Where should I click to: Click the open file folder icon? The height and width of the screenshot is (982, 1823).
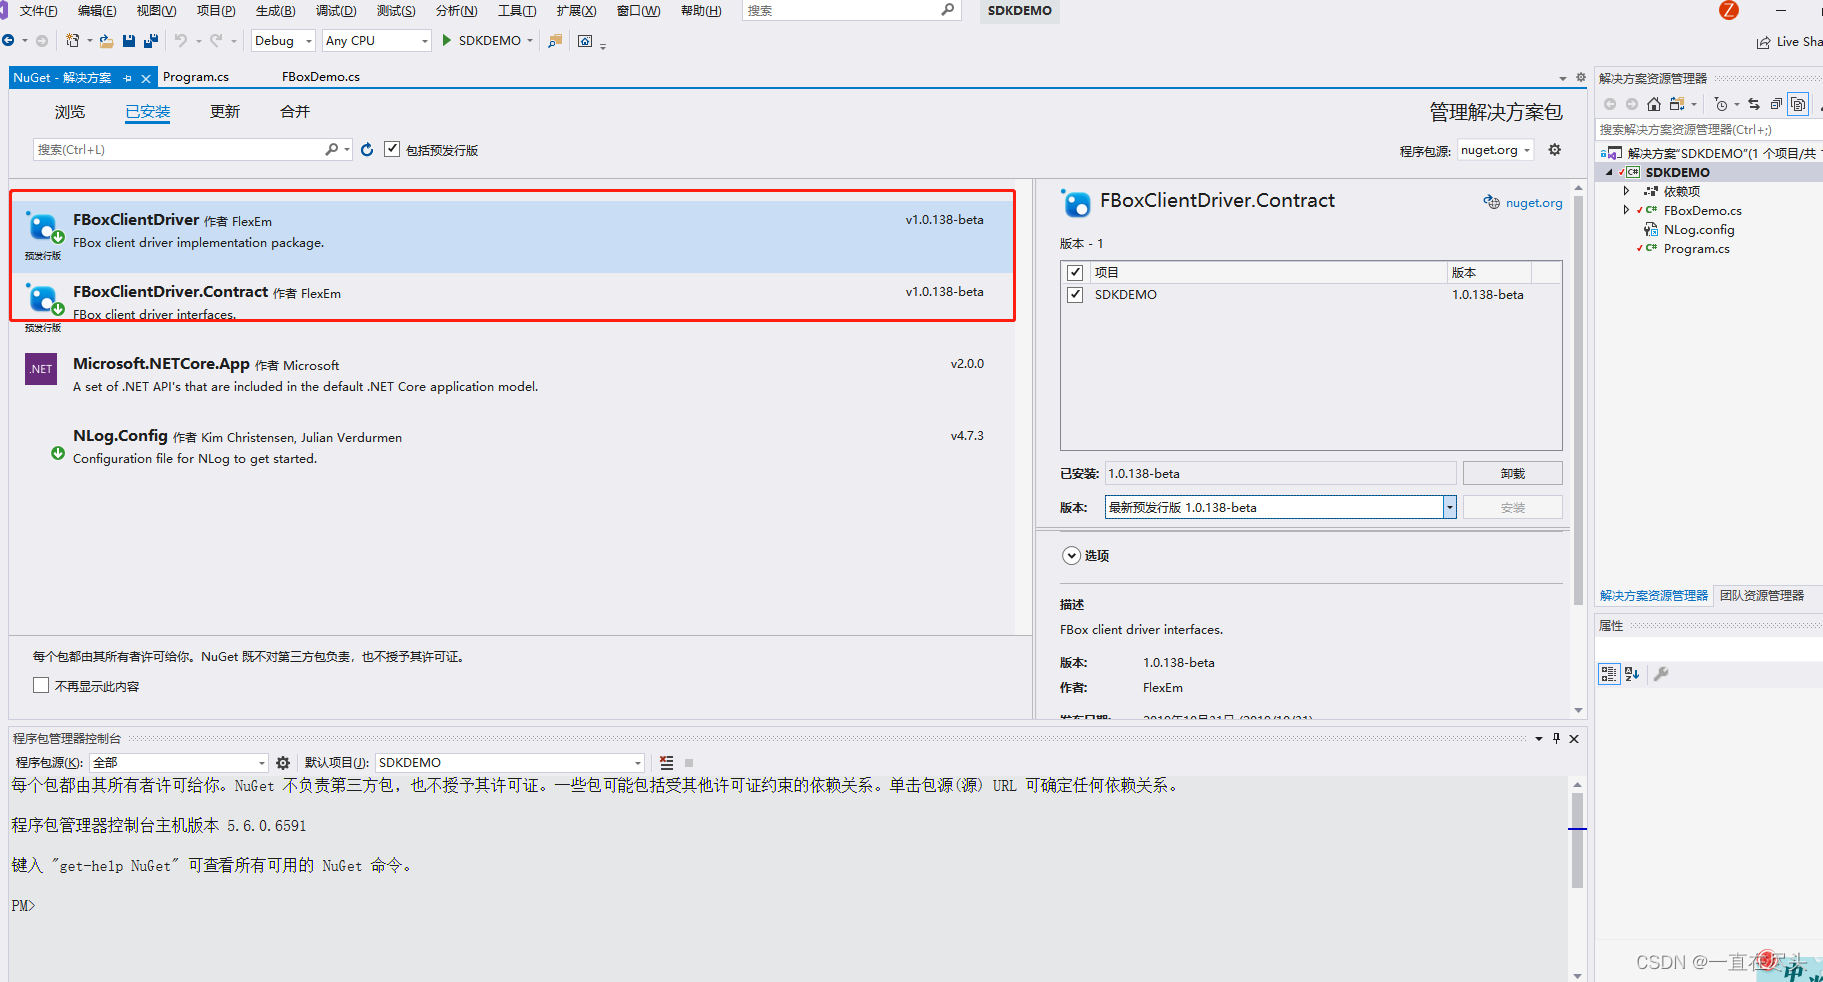[x=106, y=41]
